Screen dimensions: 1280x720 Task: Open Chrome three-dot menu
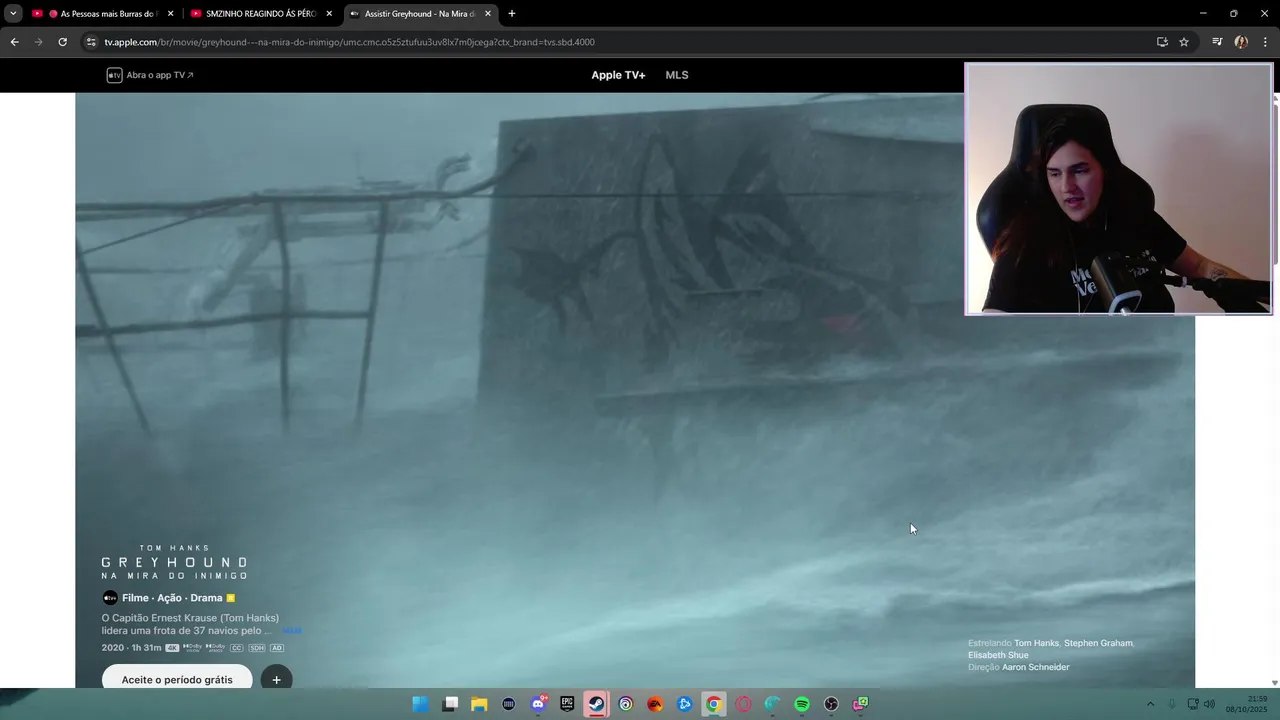1265,42
